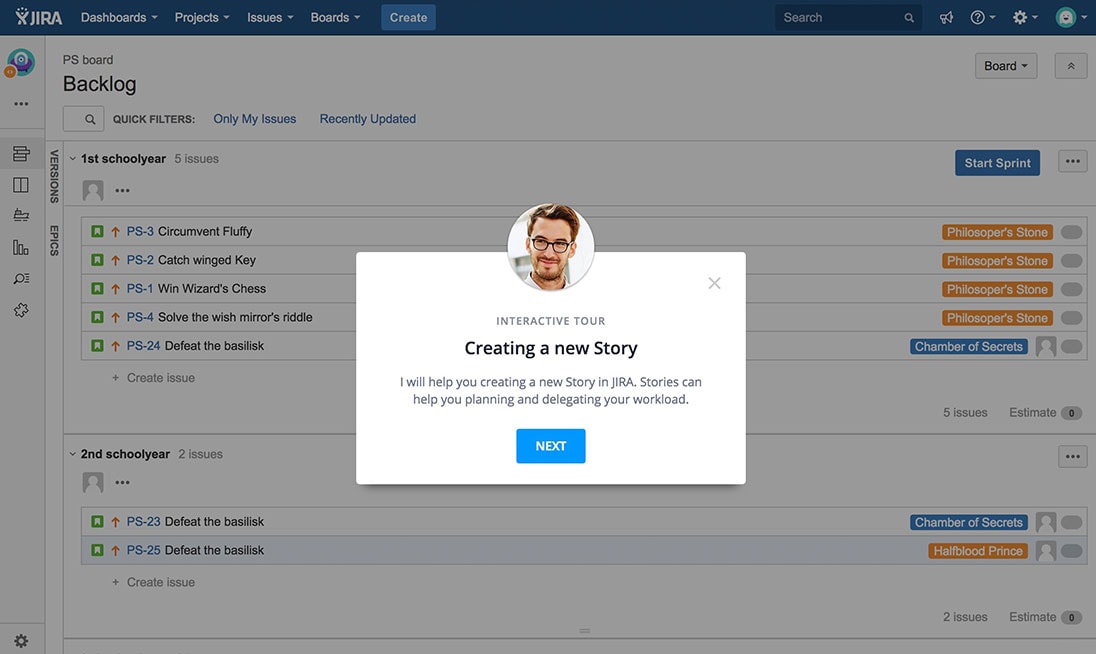The image size is (1096, 654).
Task: Click Create issue under 2nd schoolyear
Action: tap(161, 581)
